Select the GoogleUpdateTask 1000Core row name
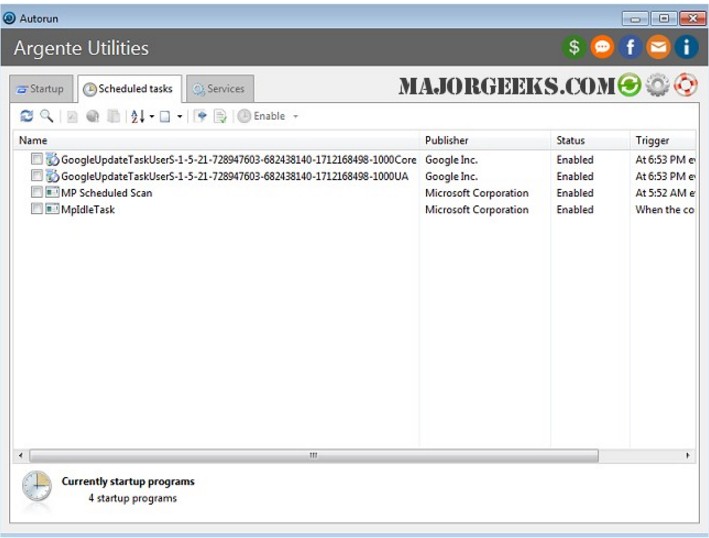This screenshot has height=538, width=709. click(238, 160)
